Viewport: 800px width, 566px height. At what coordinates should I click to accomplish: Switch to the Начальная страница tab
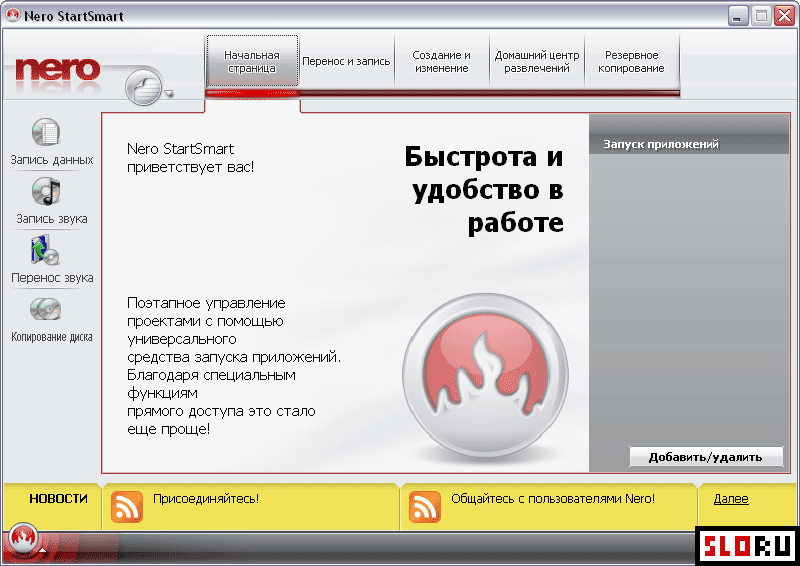252,61
